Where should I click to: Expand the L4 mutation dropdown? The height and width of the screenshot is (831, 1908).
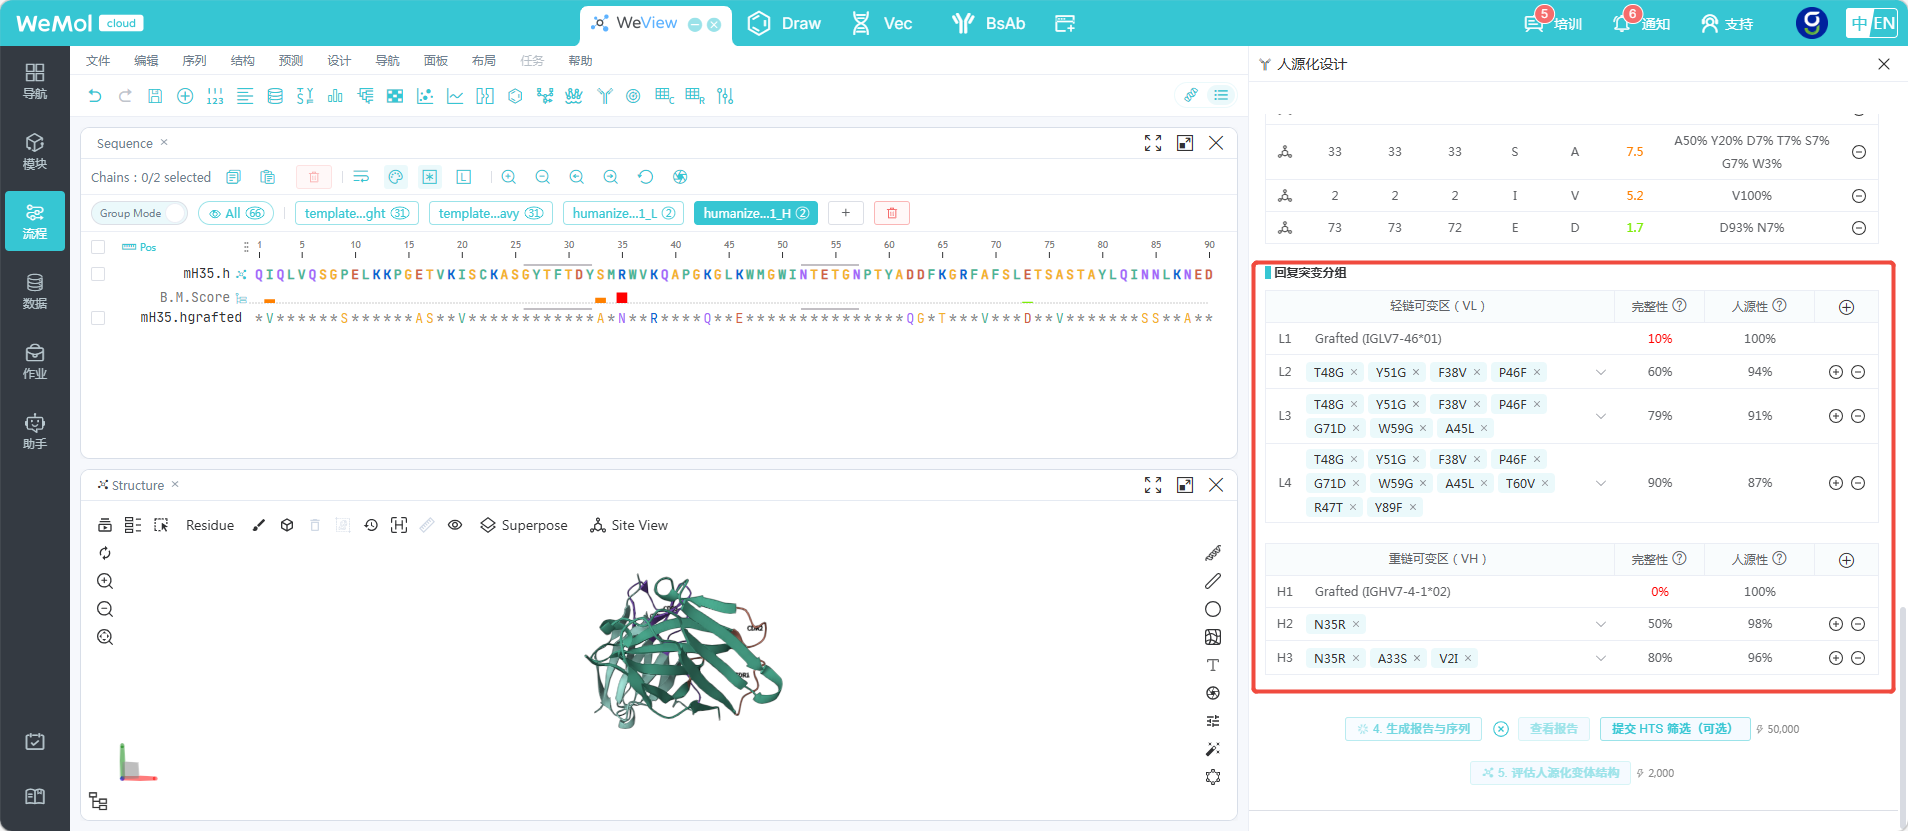pos(1601,483)
